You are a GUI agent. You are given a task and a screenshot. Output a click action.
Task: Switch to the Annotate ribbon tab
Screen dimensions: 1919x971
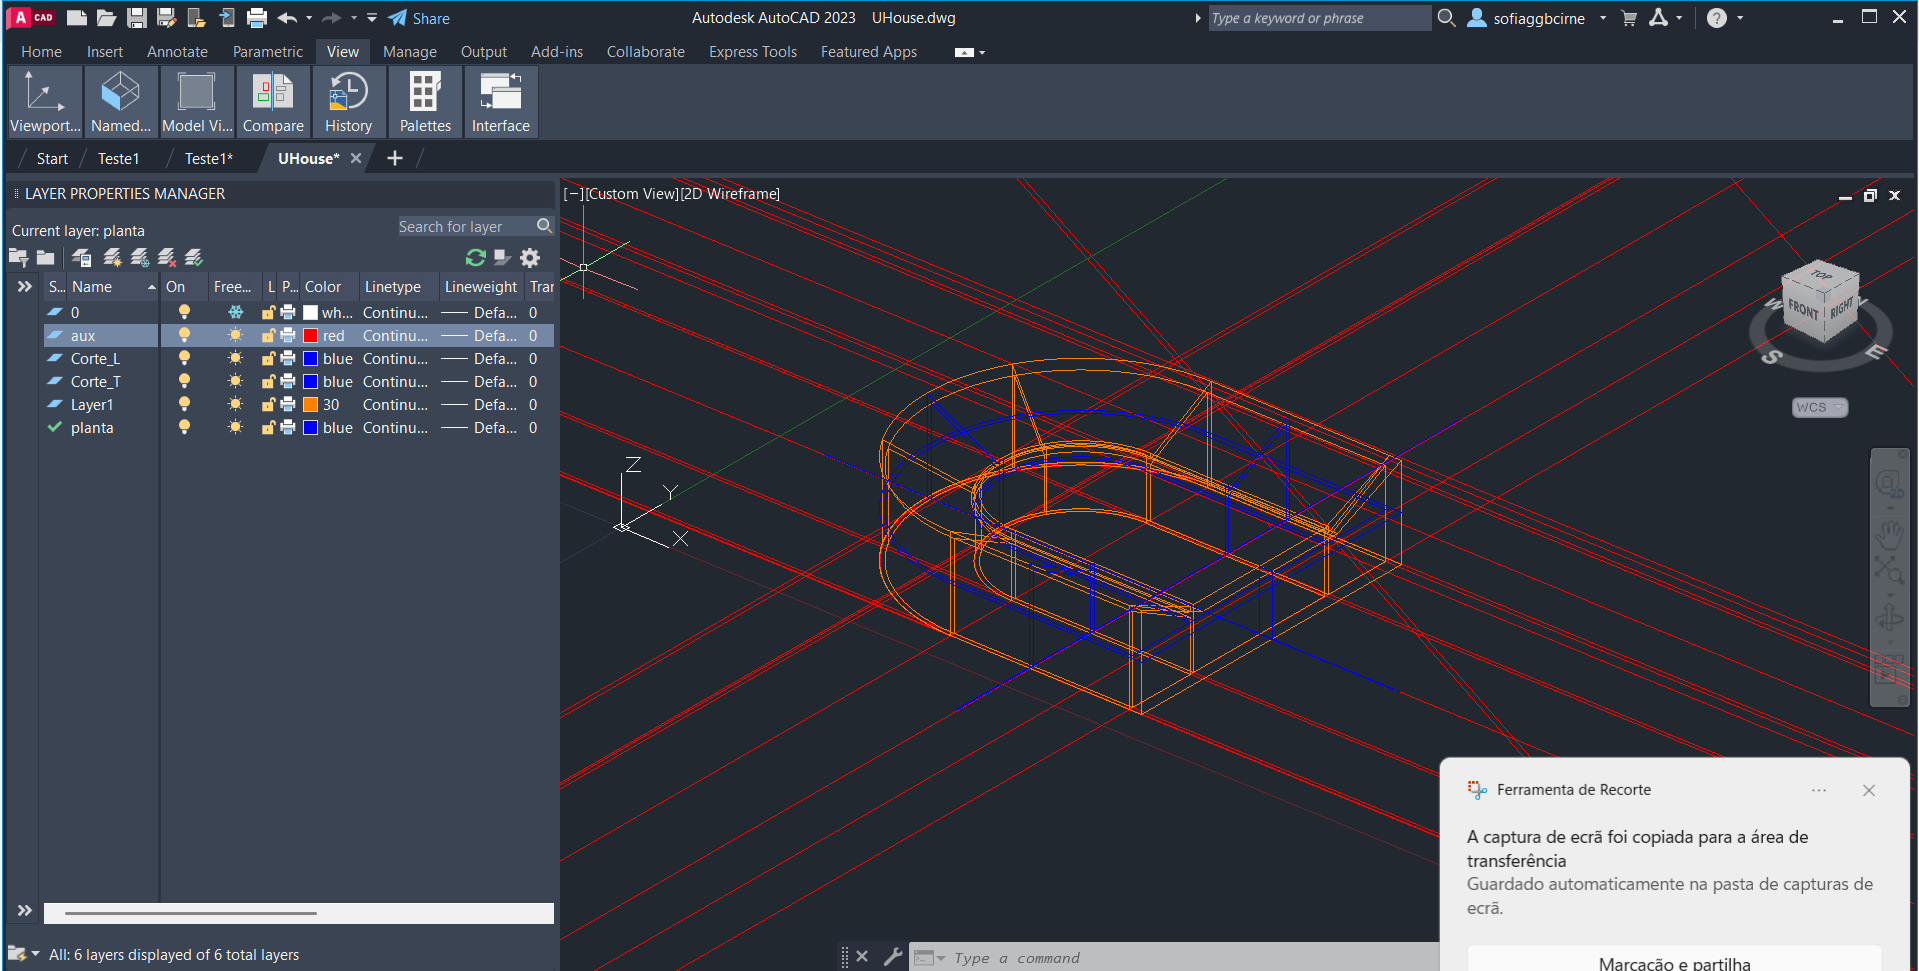[x=177, y=52]
